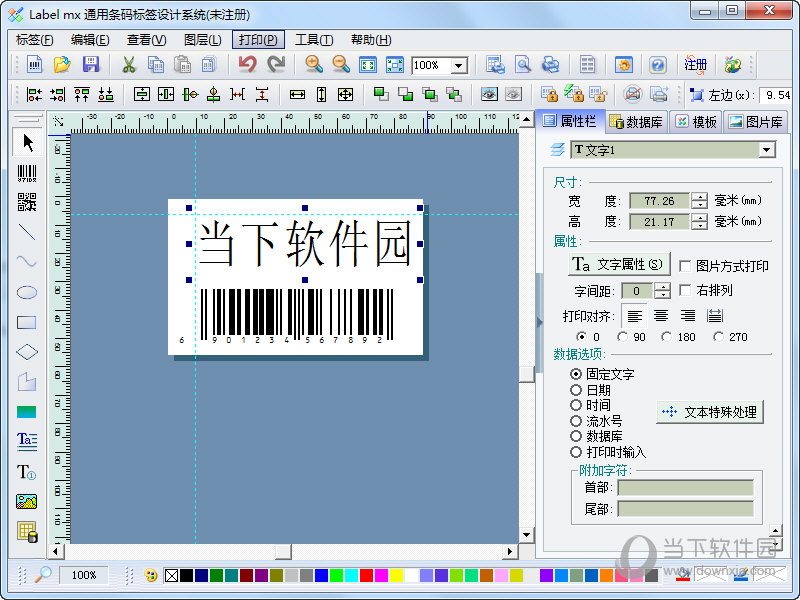Image resolution: width=800 pixels, height=600 pixels.
Task: Set print alignment to left
Action: point(634,316)
